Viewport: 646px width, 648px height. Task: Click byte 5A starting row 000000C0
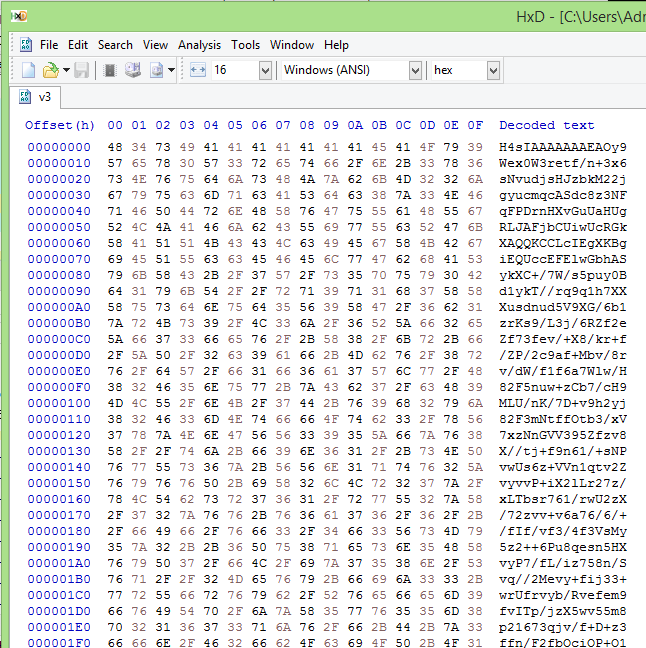coord(115,340)
